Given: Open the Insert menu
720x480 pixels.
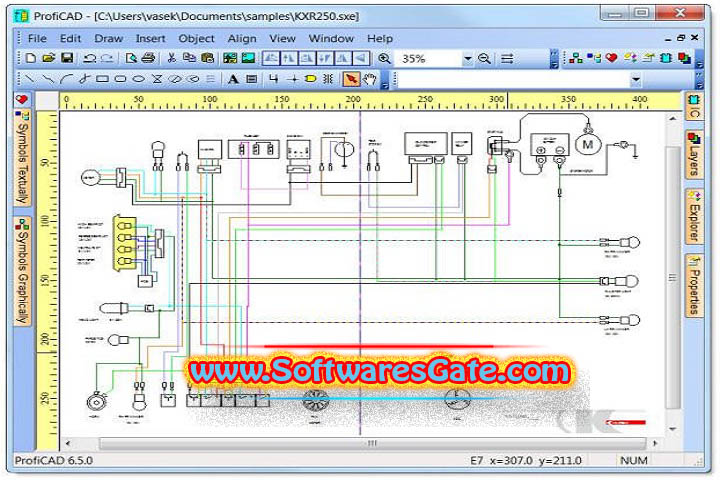Looking at the screenshot, I should coord(151,39).
